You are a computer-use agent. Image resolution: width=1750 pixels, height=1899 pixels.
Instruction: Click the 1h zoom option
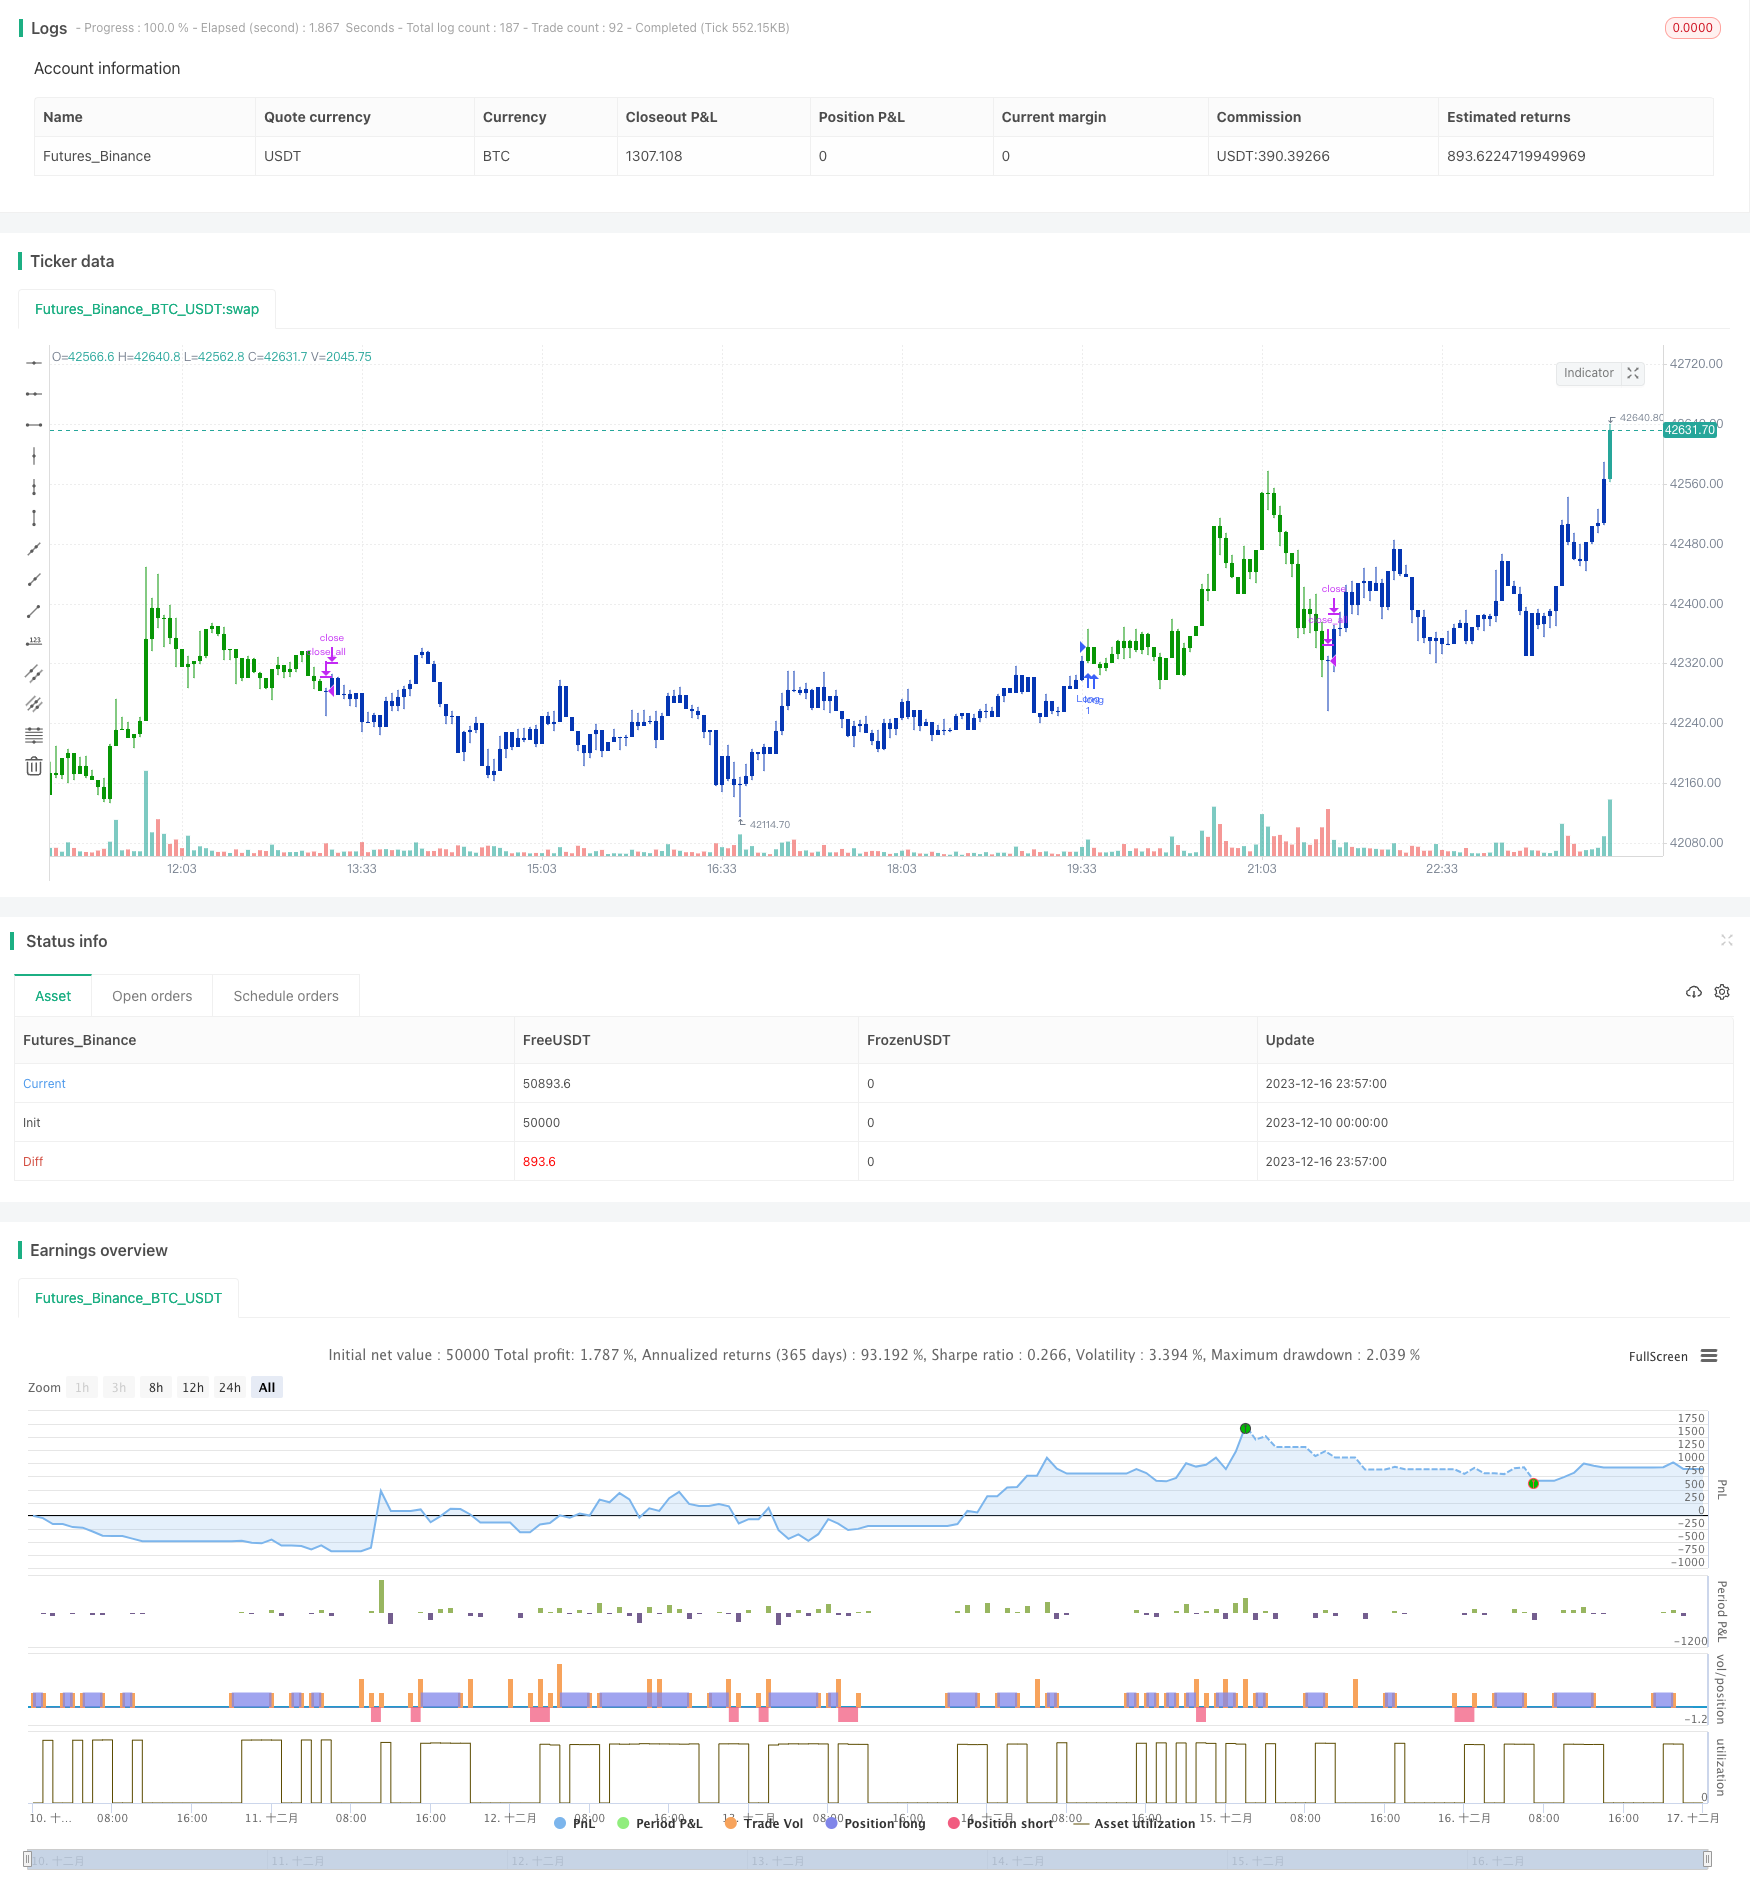[x=82, y=1387]
